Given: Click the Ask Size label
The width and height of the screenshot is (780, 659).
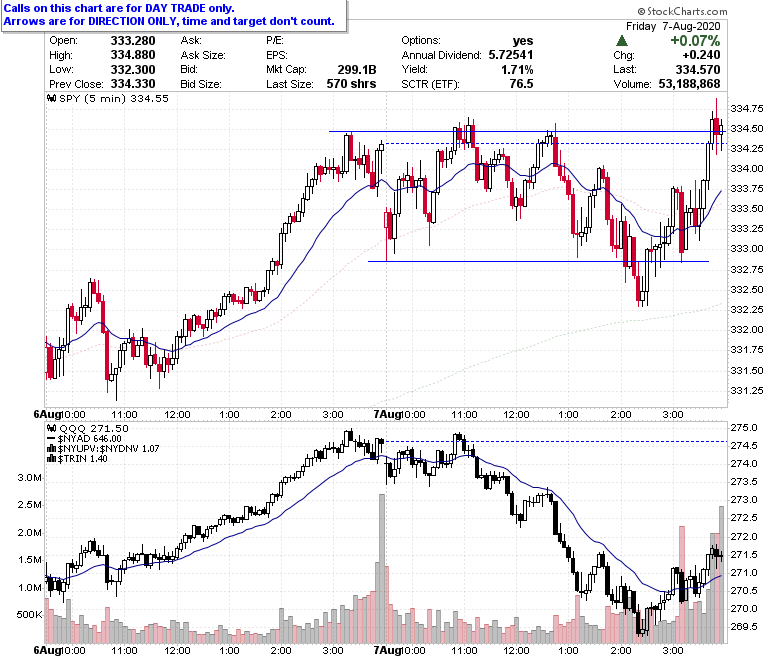Looking at the screenshot, I should click(x=203, y=55).
